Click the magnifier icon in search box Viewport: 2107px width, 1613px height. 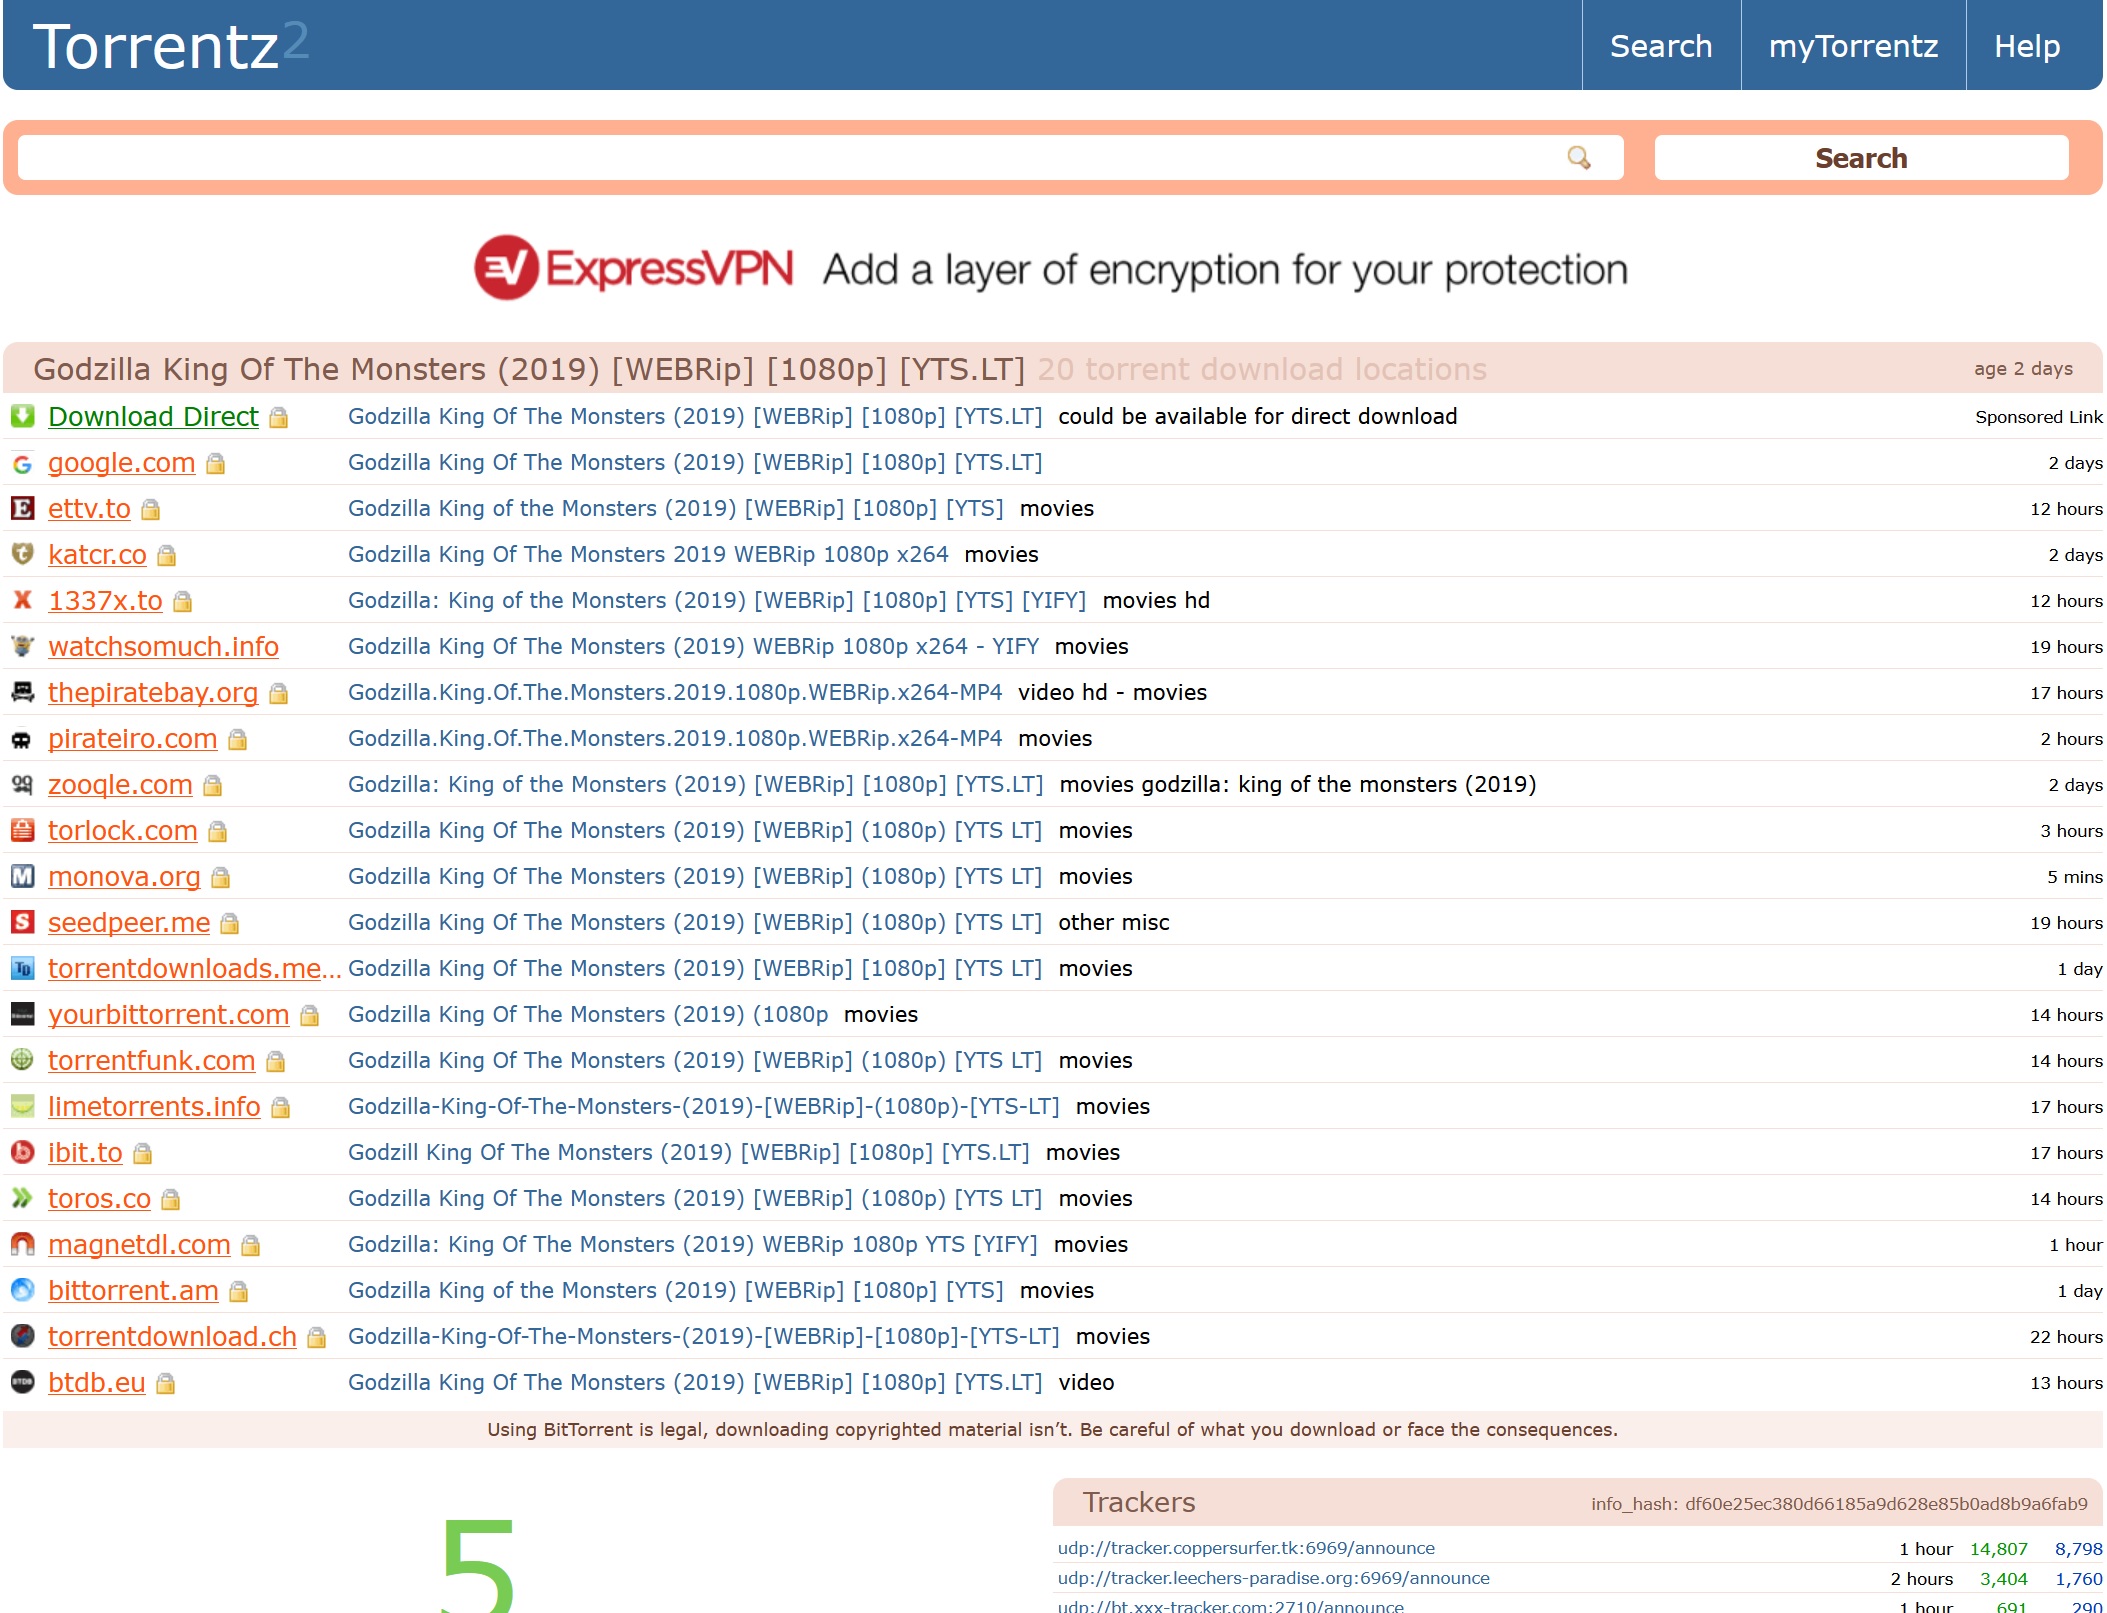click(1579, 158)
